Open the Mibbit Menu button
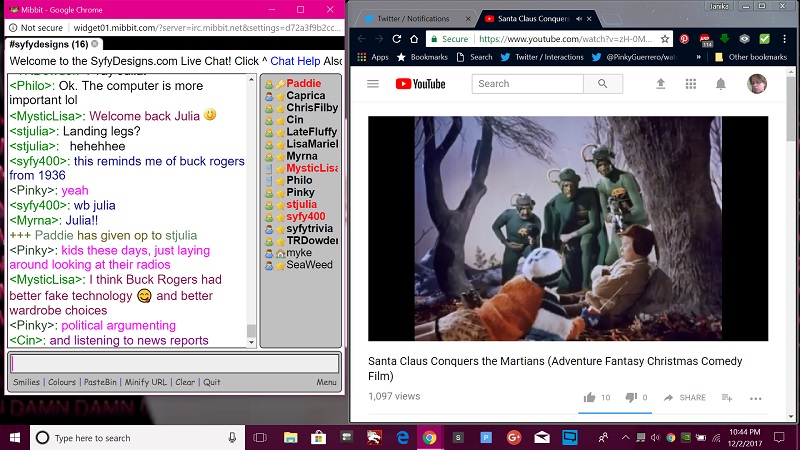Screen dimensions: 800x450 click(x=326, y=382)
